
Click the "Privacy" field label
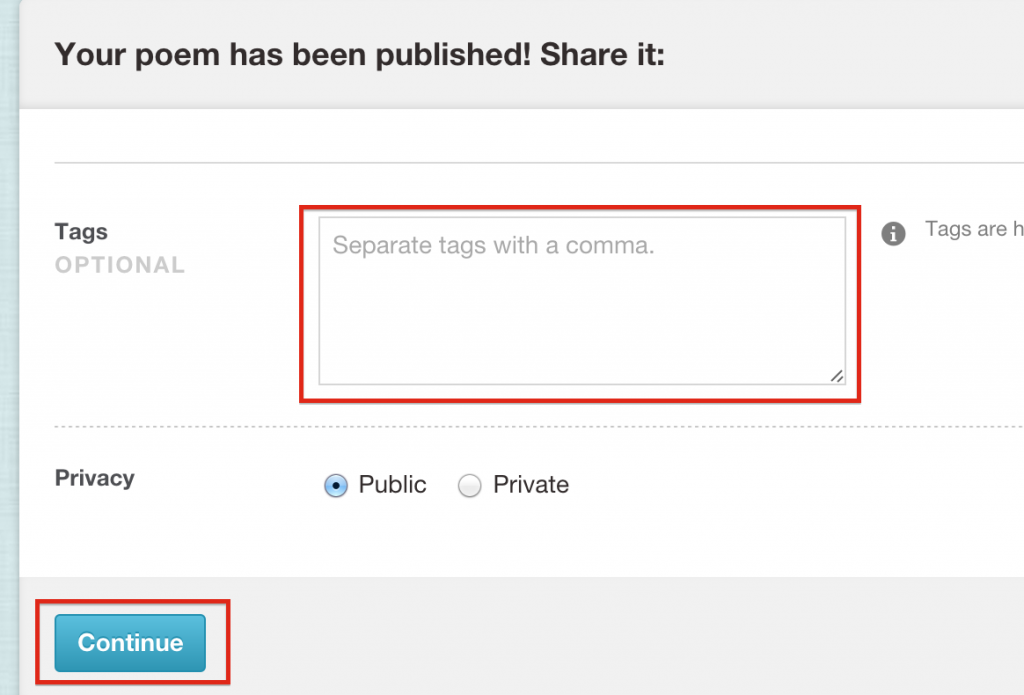tap(95, 478)
